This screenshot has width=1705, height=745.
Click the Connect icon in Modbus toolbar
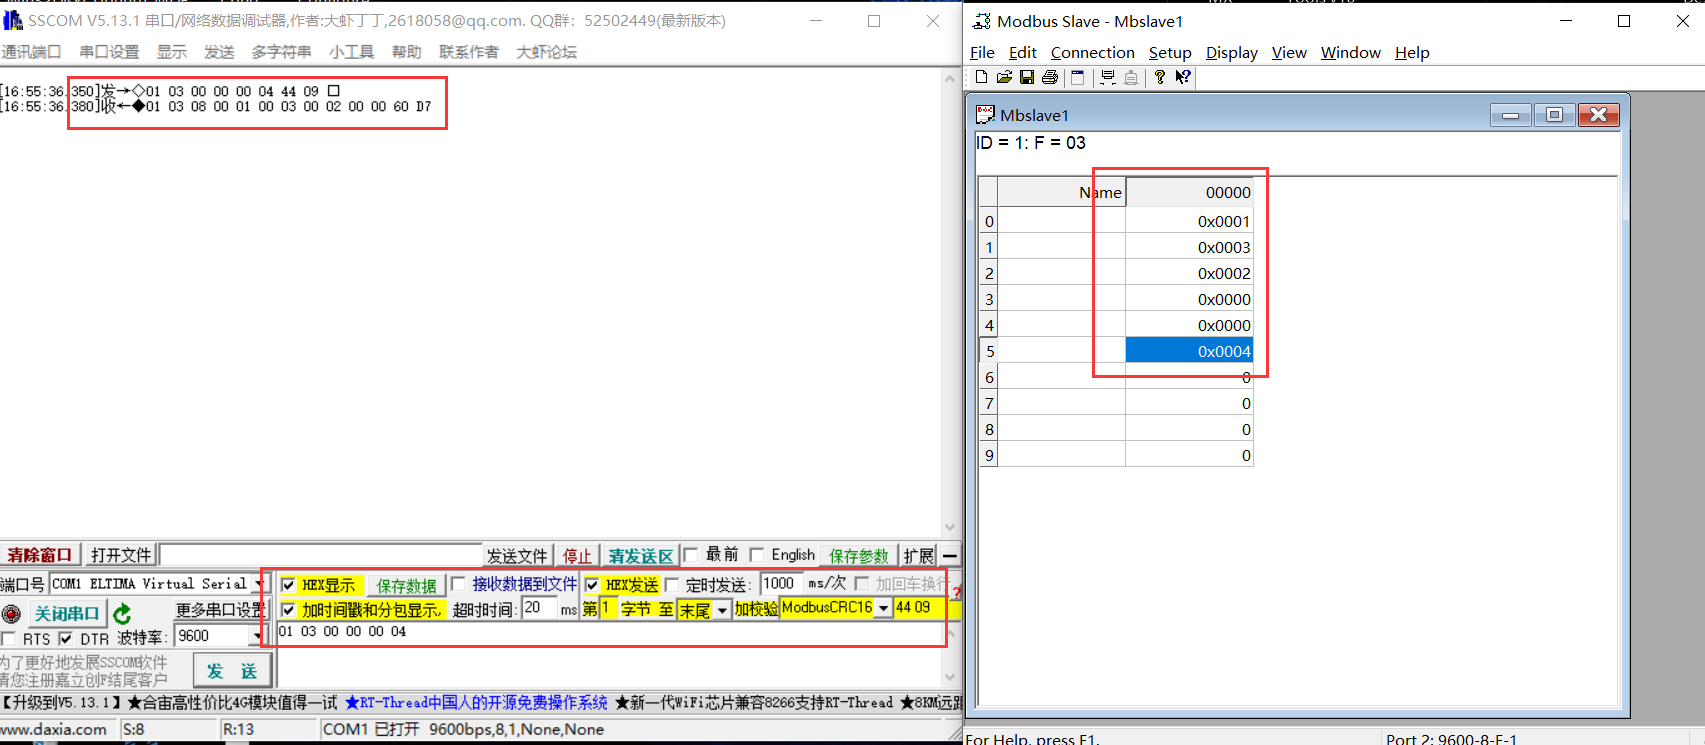click(x=1108, y=77)
